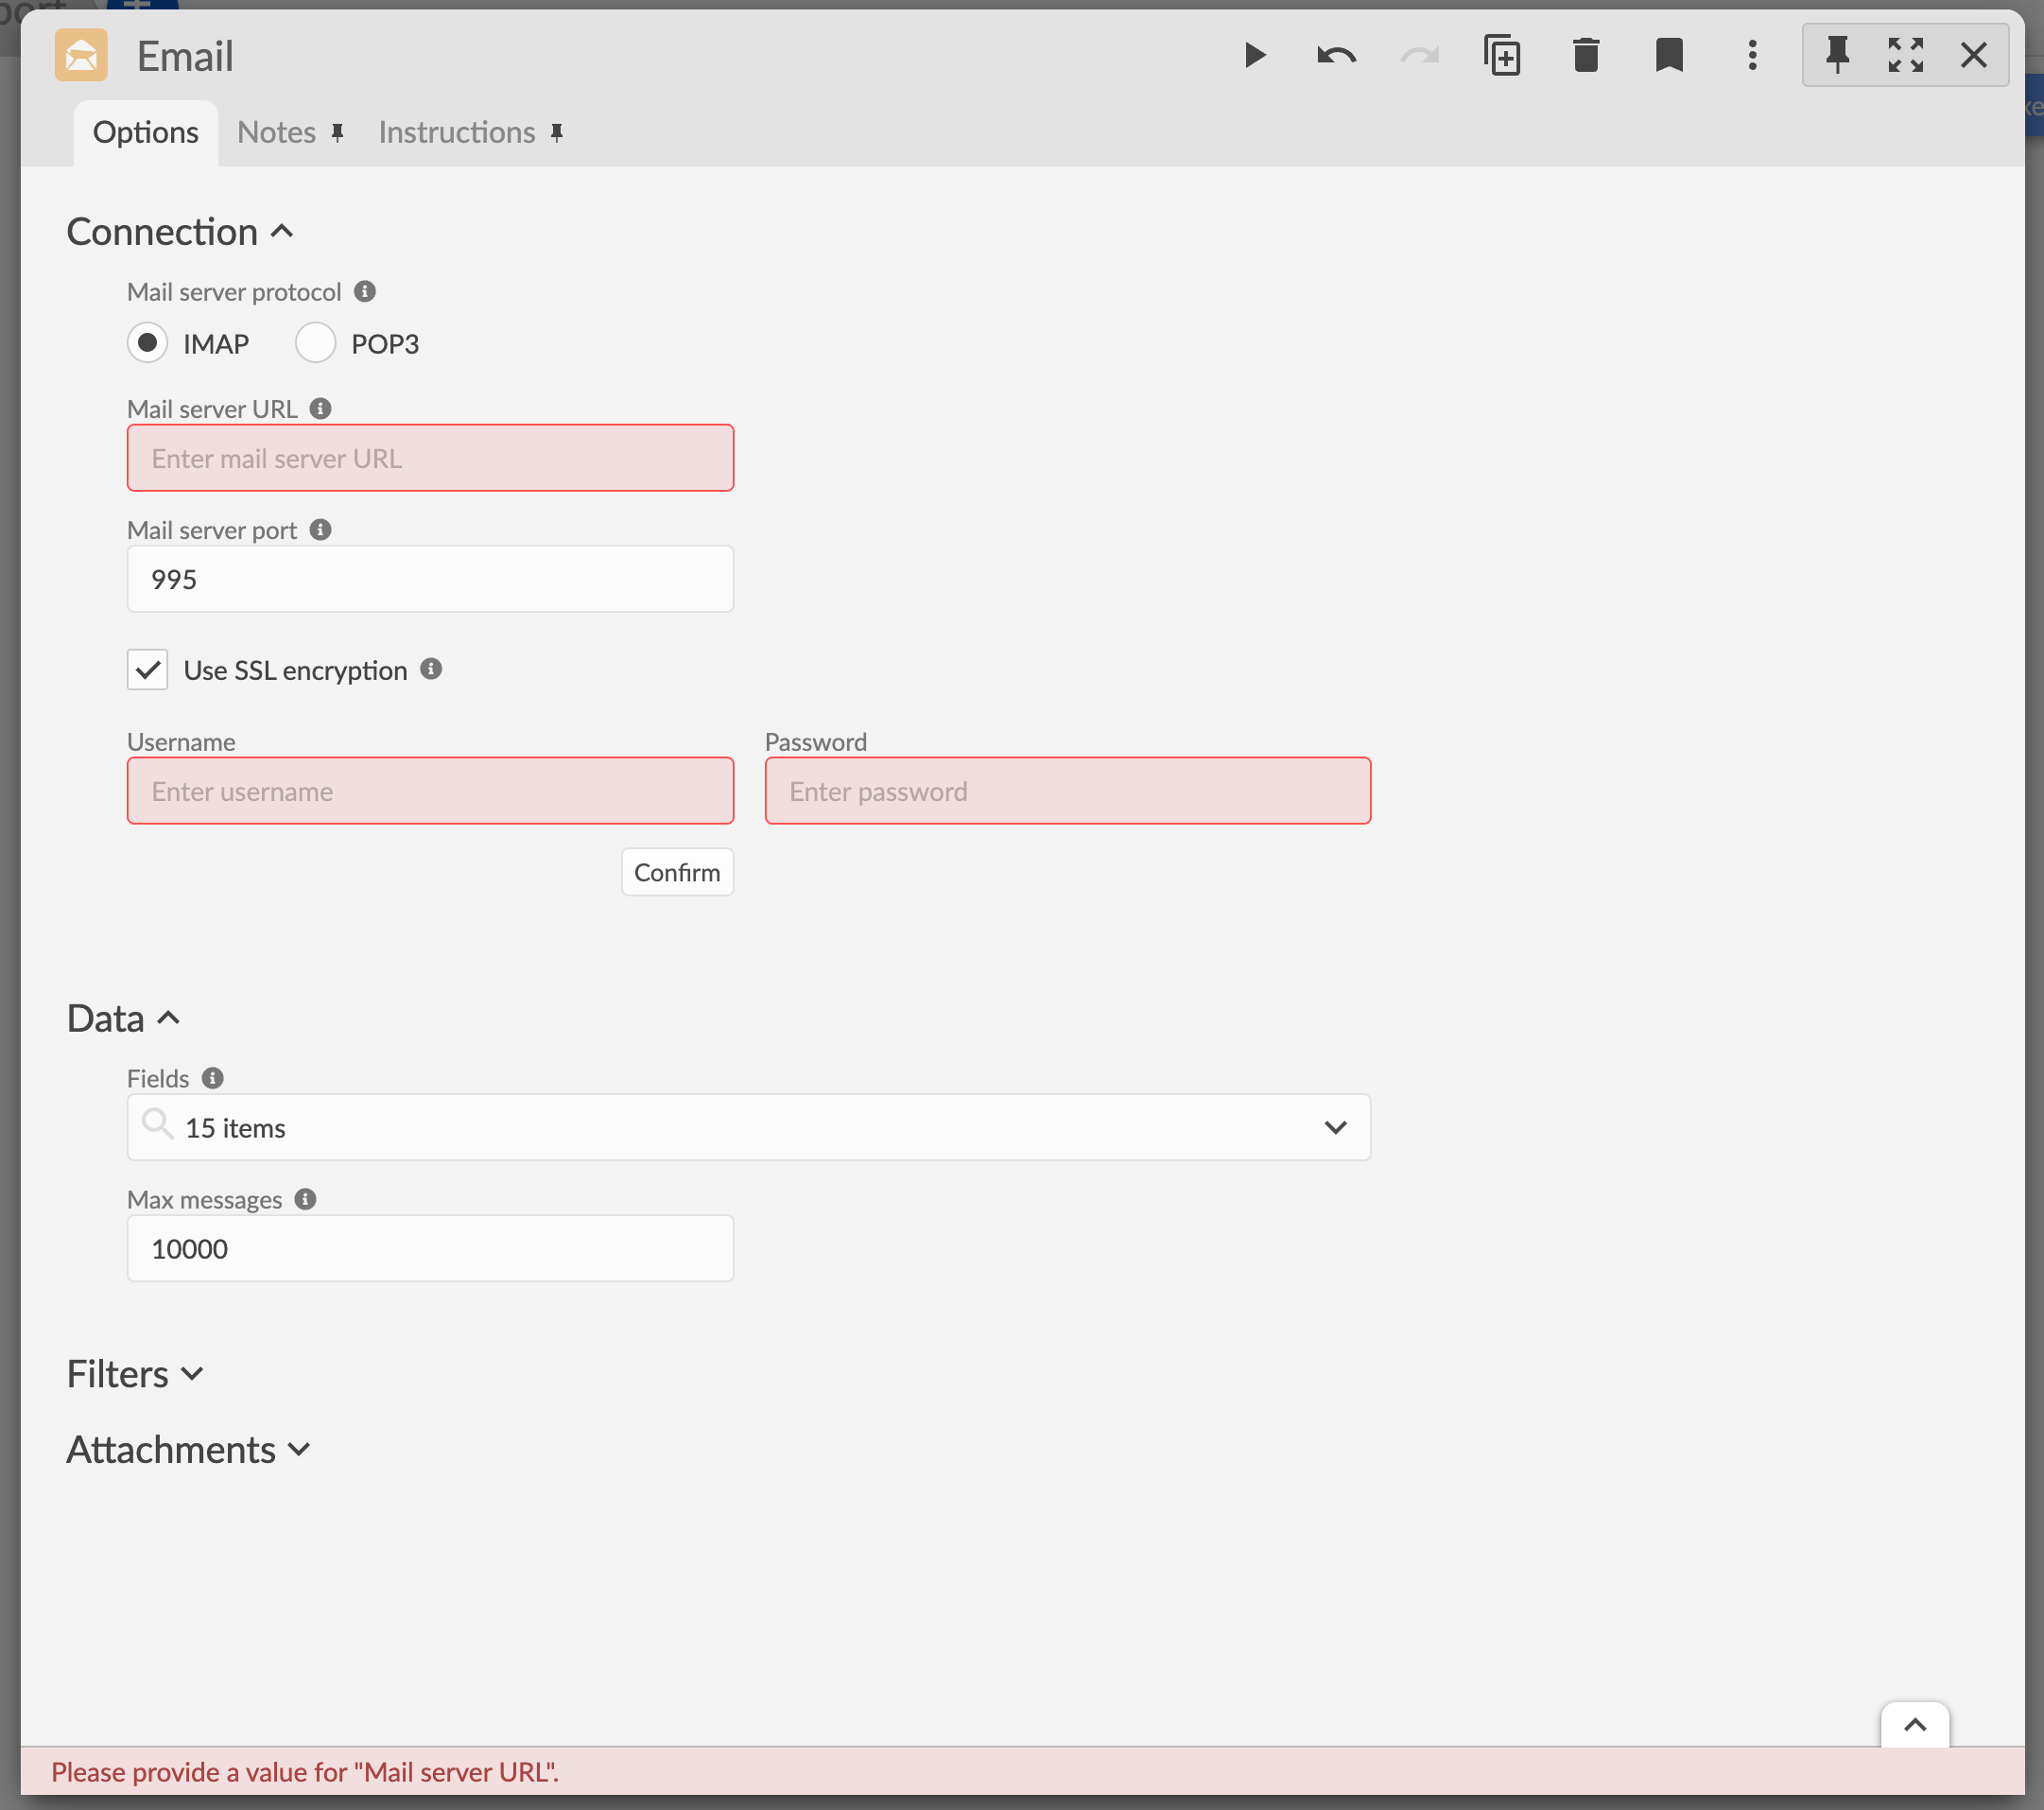Expand panel with fullscreen icon
The image size is (2044, 1810).
pos(1906,55)
